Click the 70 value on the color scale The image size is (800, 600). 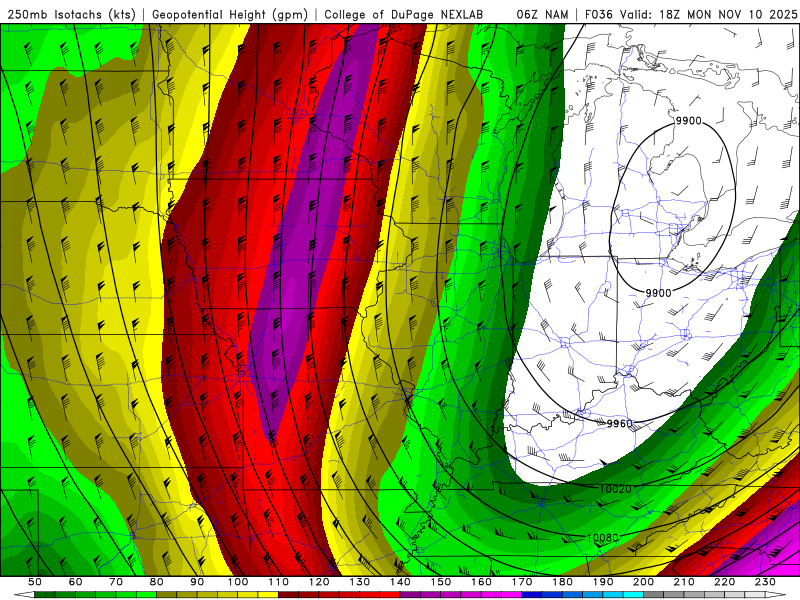pos(116,582)
